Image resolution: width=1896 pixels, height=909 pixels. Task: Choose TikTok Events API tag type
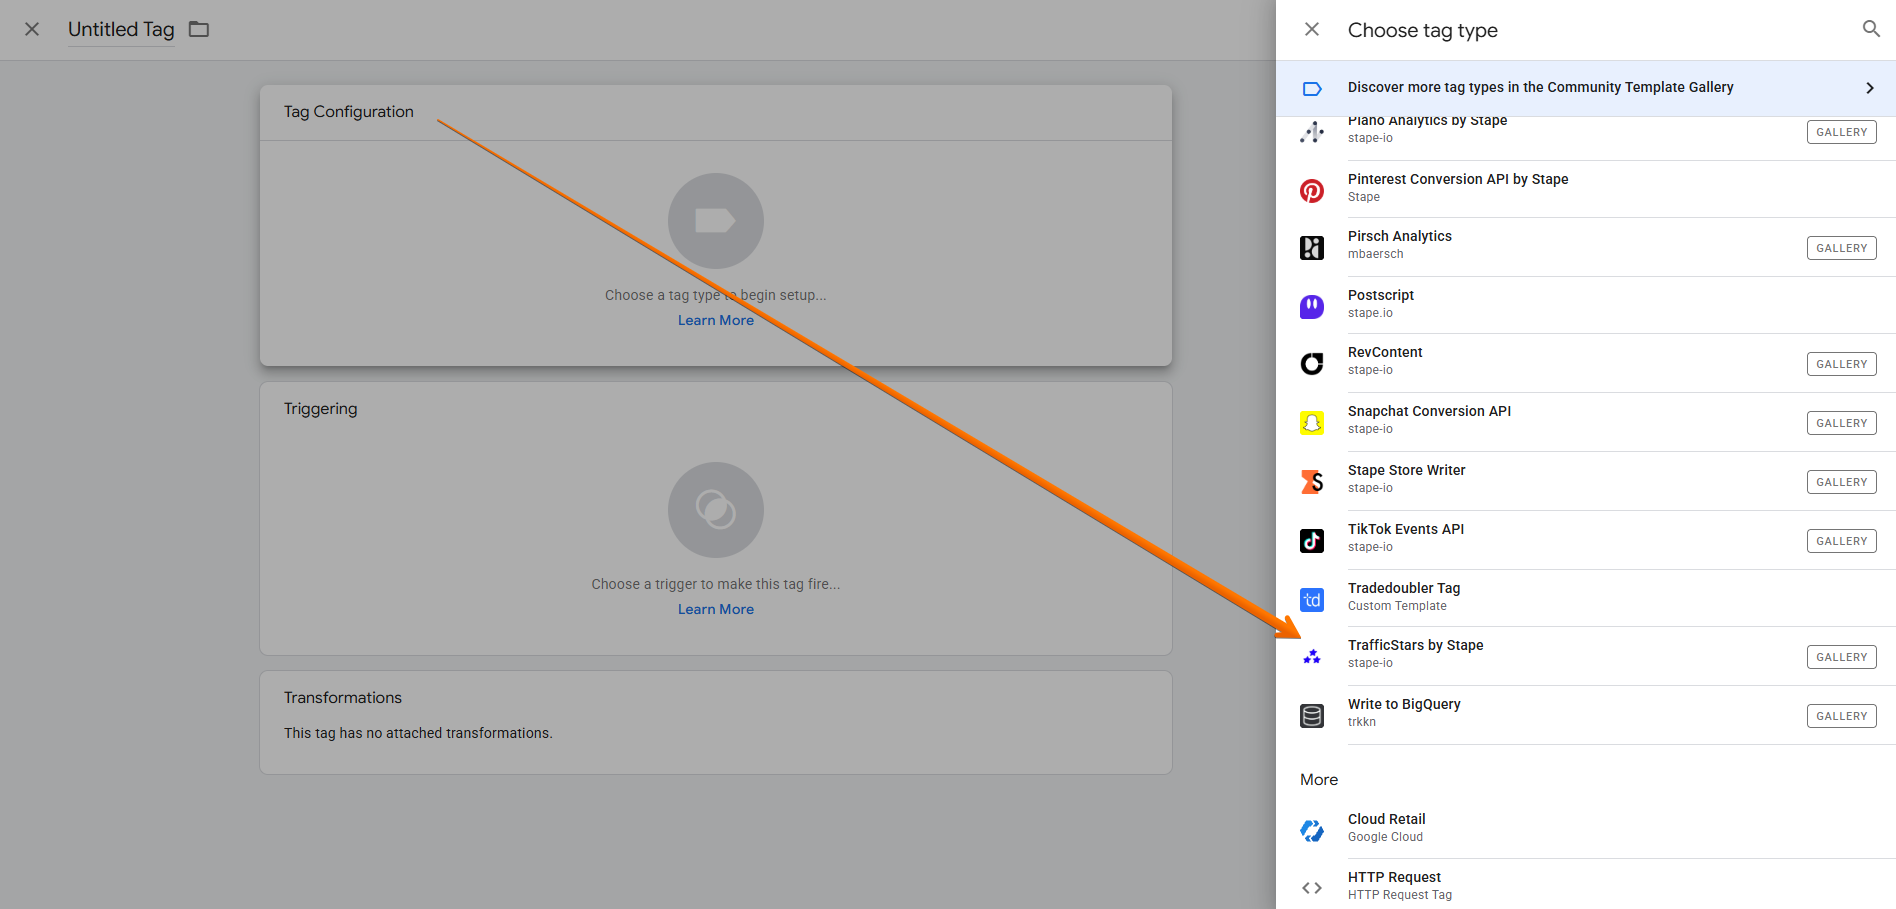1586,539
